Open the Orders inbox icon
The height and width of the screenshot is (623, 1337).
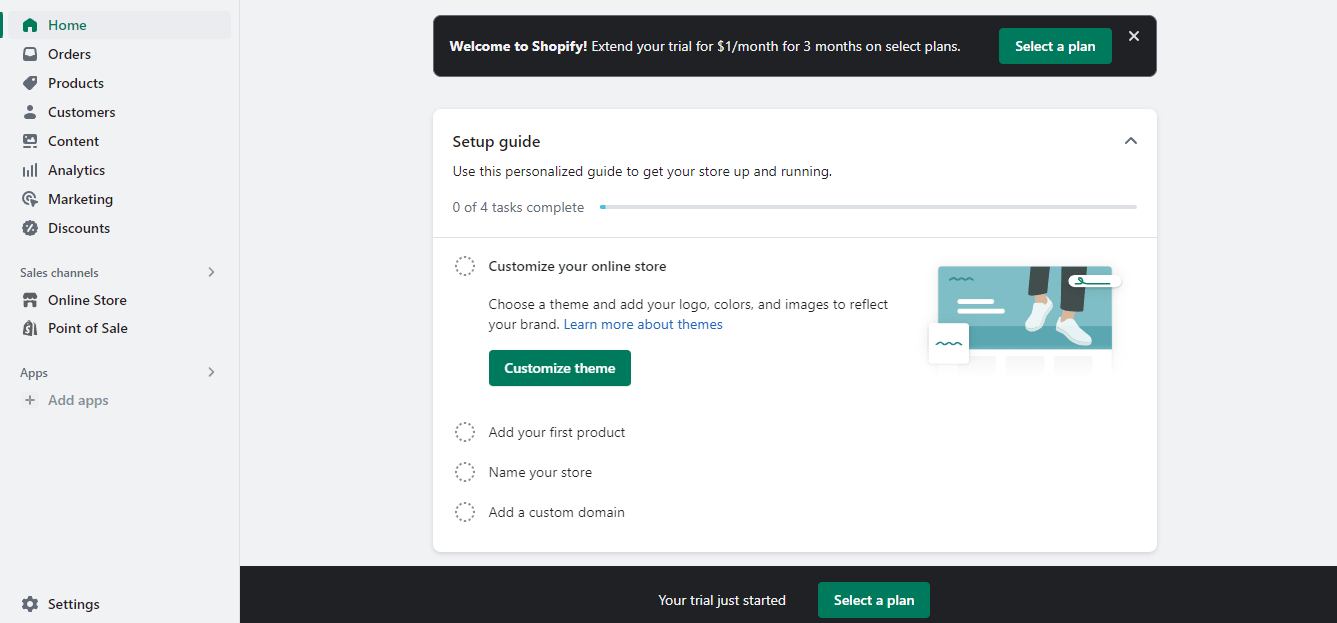pyautogui.click(x=30, y=54)
